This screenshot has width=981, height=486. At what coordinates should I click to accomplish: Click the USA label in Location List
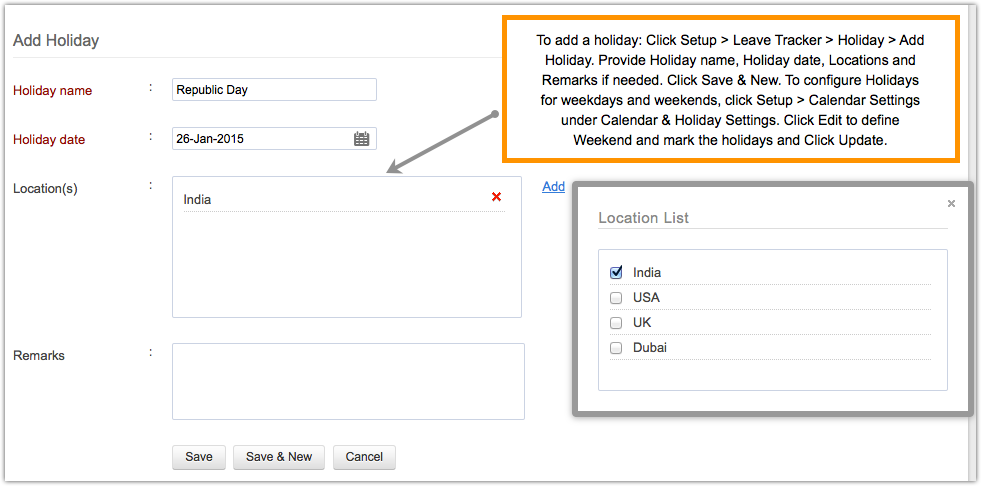646,298
